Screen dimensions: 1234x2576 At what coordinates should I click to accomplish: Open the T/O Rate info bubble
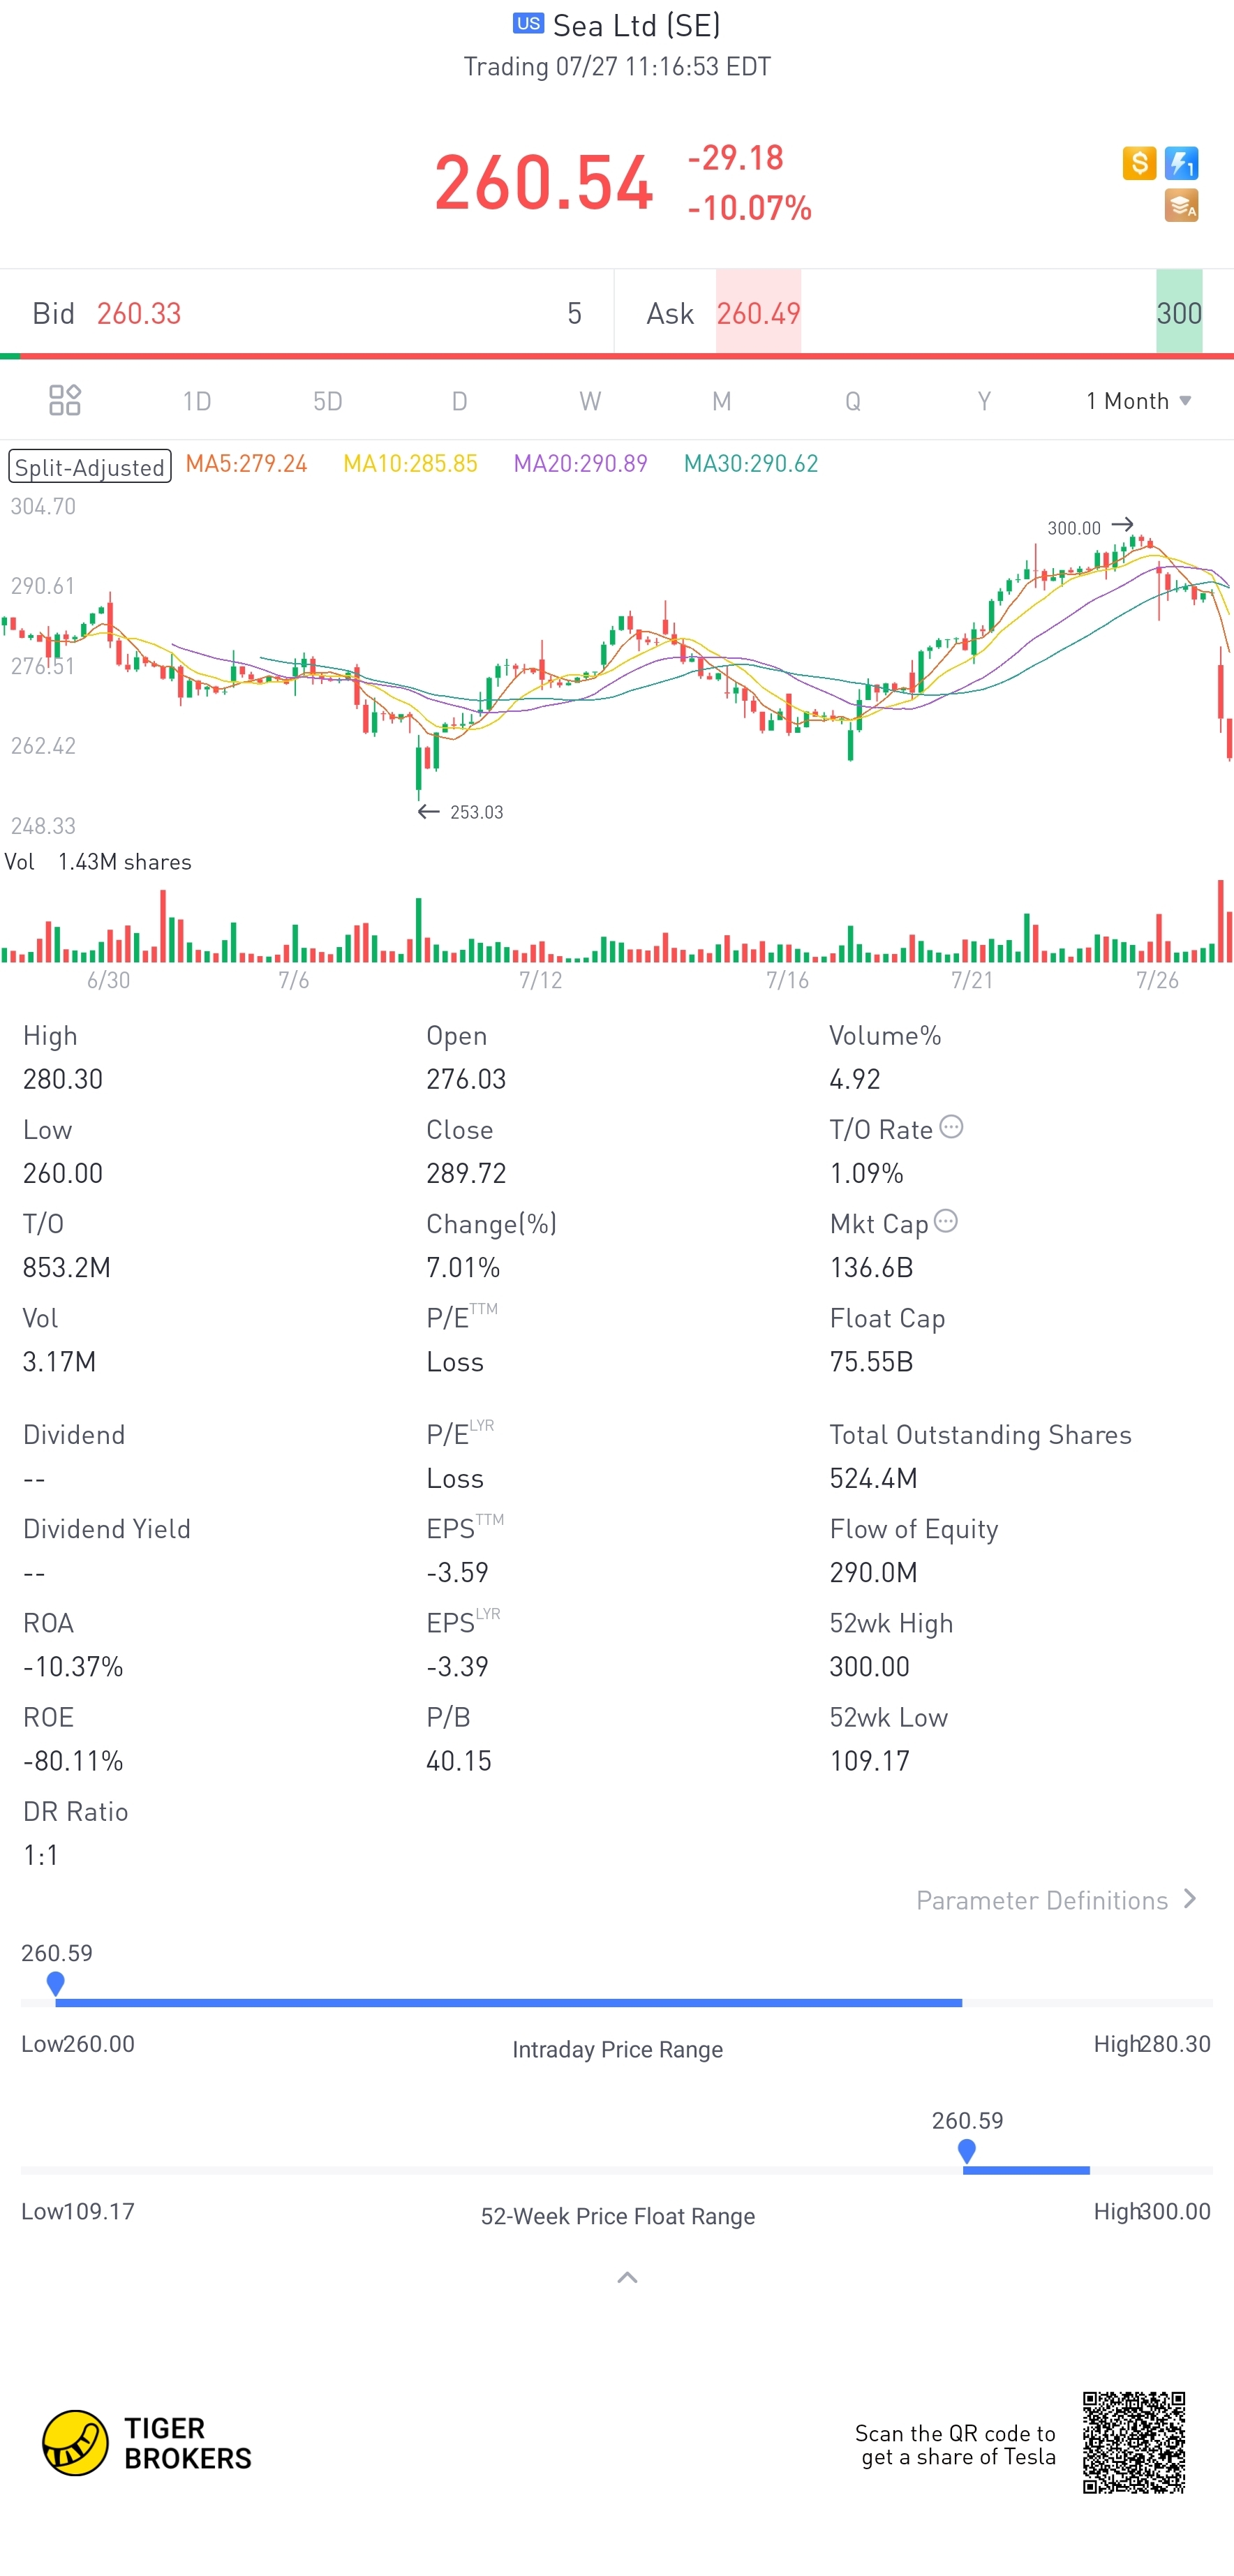click(952, 1127)
